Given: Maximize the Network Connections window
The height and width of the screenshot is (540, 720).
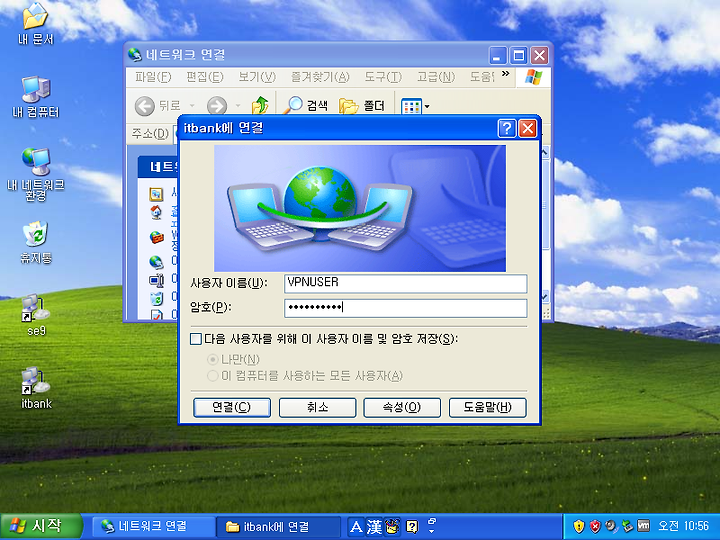Looking at the screenshot, I should (519, 56).
